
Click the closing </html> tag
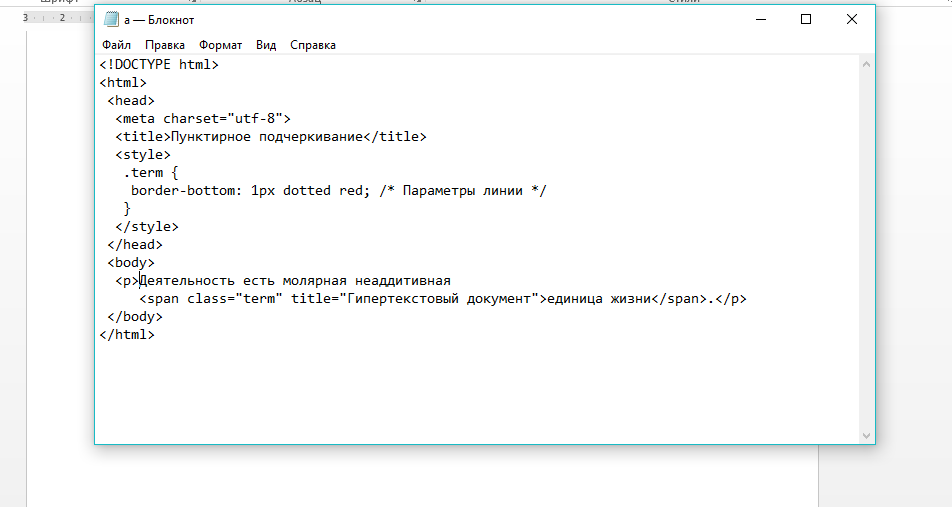click(127, 335)
